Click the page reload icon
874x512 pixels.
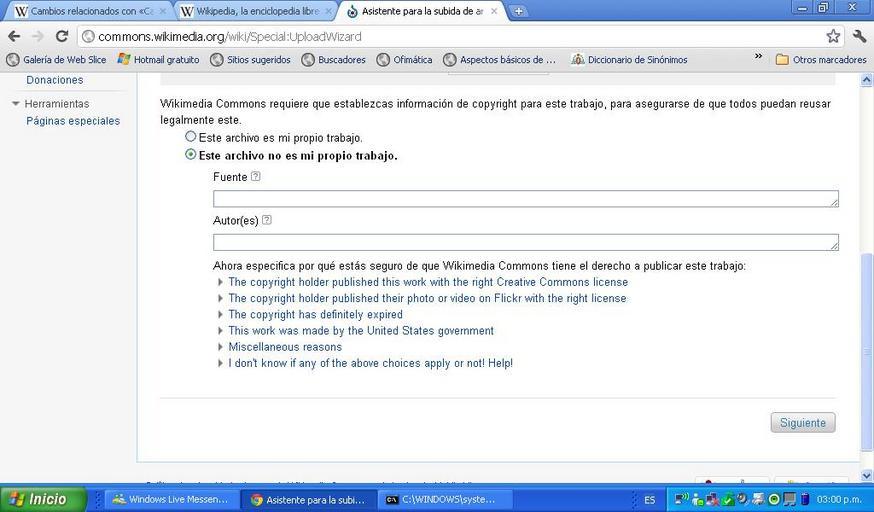tap(62, 36)
